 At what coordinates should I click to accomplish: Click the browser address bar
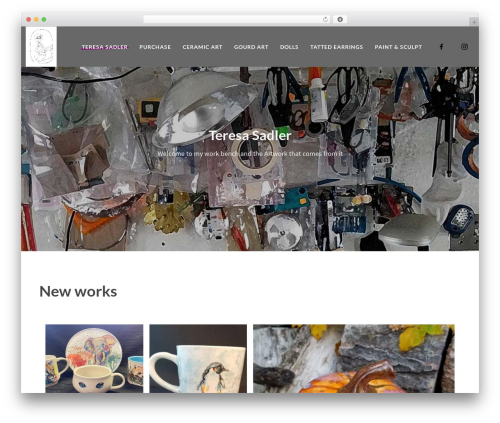click(237, 19)
